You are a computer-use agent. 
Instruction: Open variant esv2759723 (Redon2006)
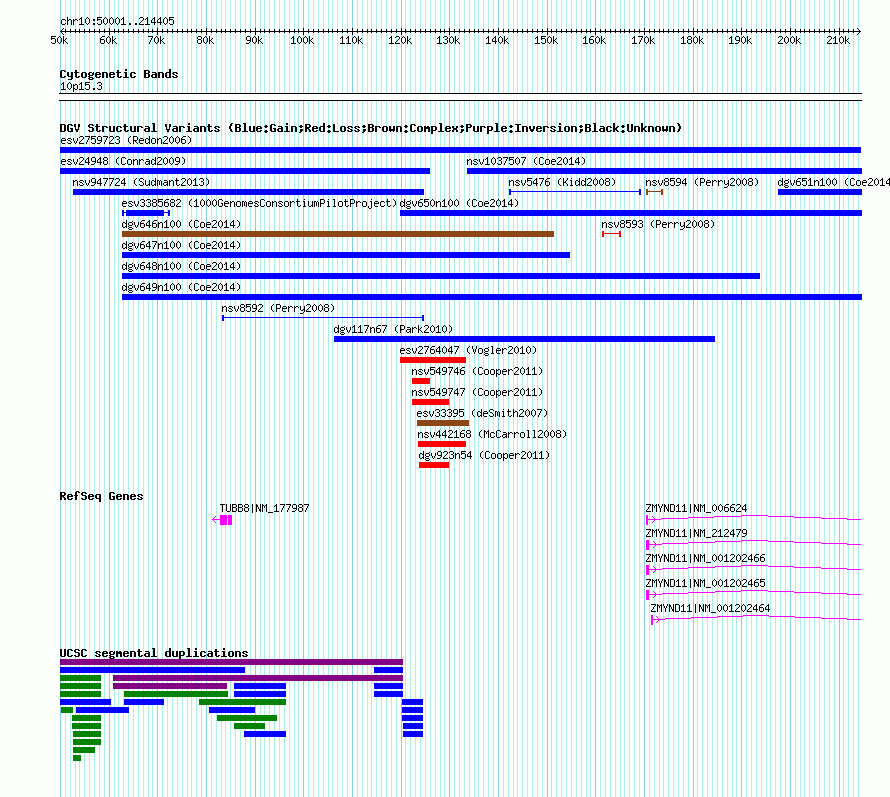[x=126, y=140]
